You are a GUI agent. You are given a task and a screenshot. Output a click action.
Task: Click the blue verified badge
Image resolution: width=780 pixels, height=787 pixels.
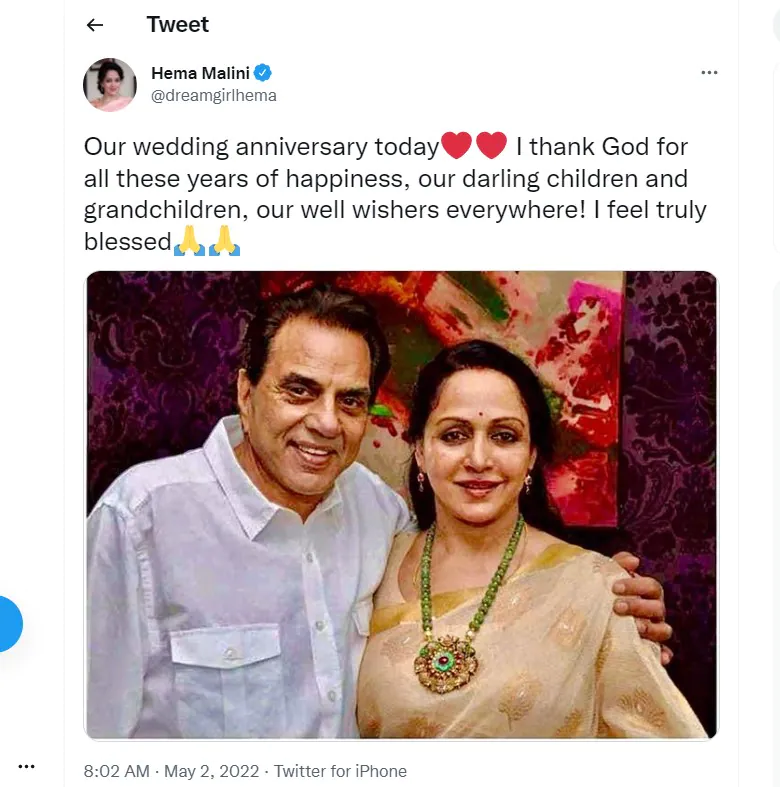(x=264, y=73)
